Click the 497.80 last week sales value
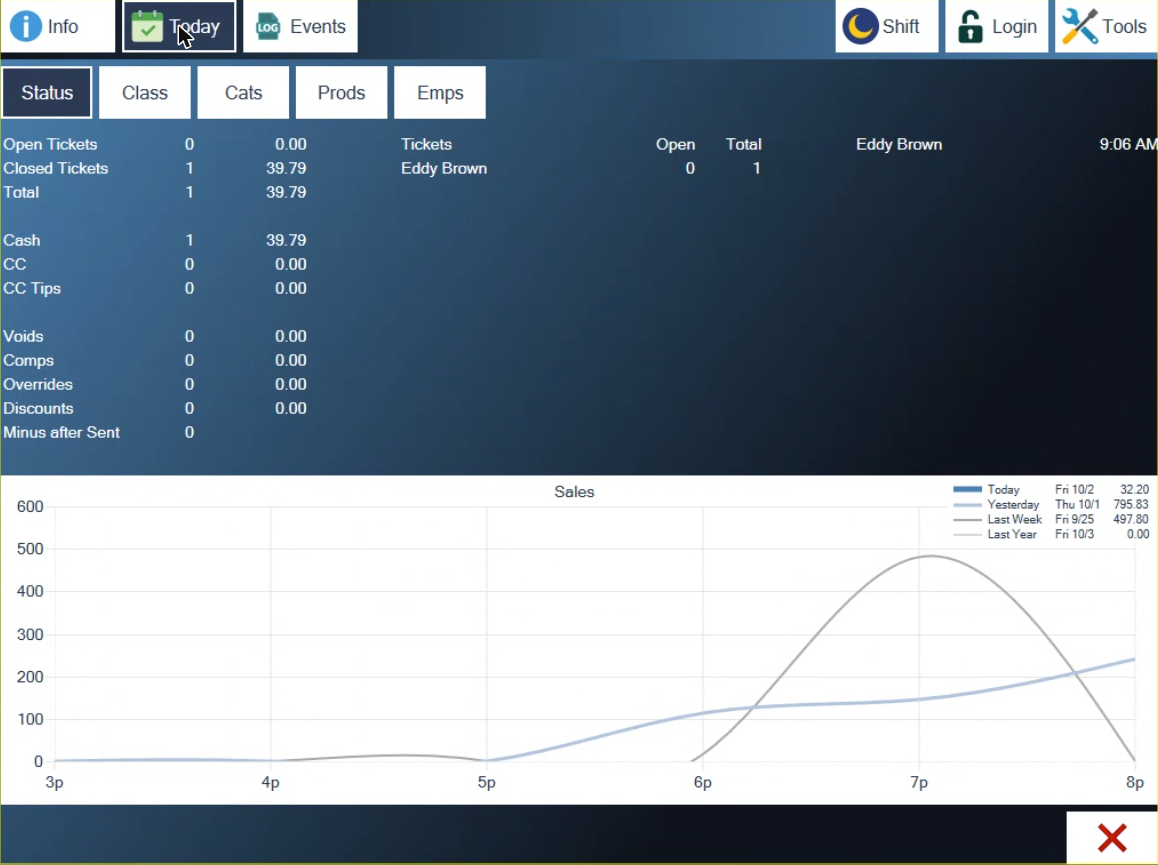The width and height of the screenshot is (1158, 865). [x=1131, y=519]
